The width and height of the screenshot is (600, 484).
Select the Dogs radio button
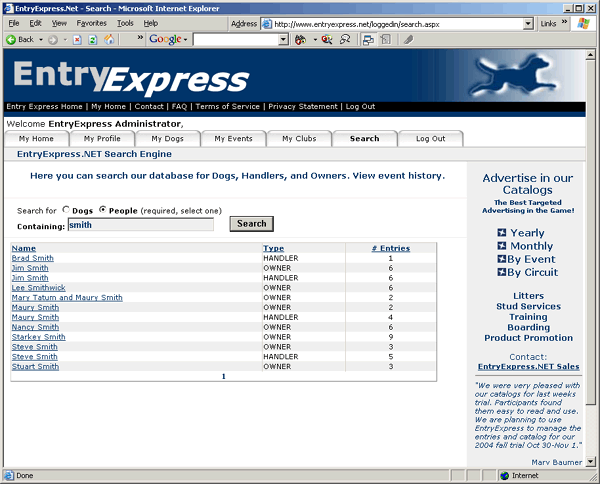(x=66, y=210)
